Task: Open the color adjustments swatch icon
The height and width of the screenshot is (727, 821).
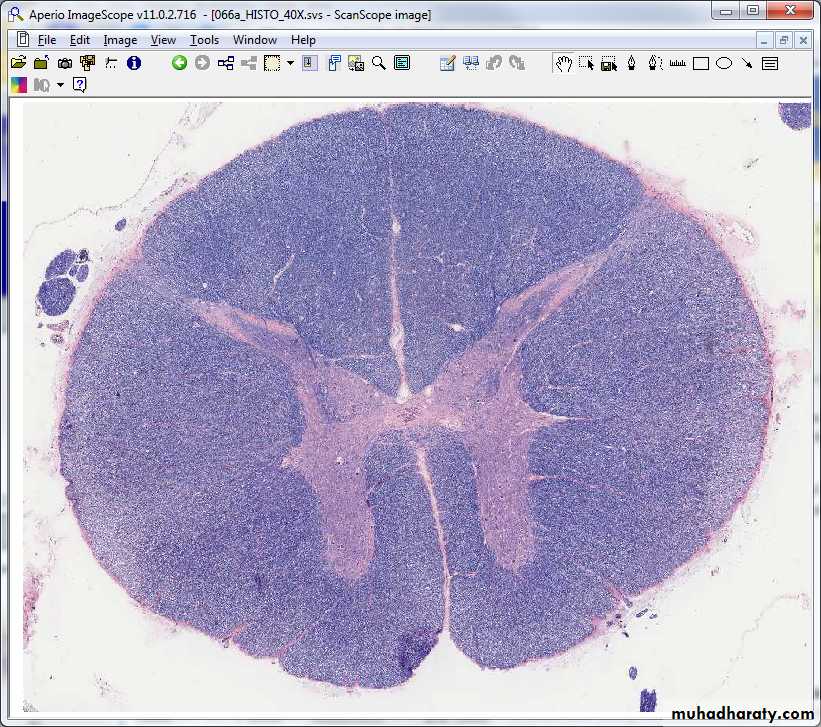Action: 19,85
